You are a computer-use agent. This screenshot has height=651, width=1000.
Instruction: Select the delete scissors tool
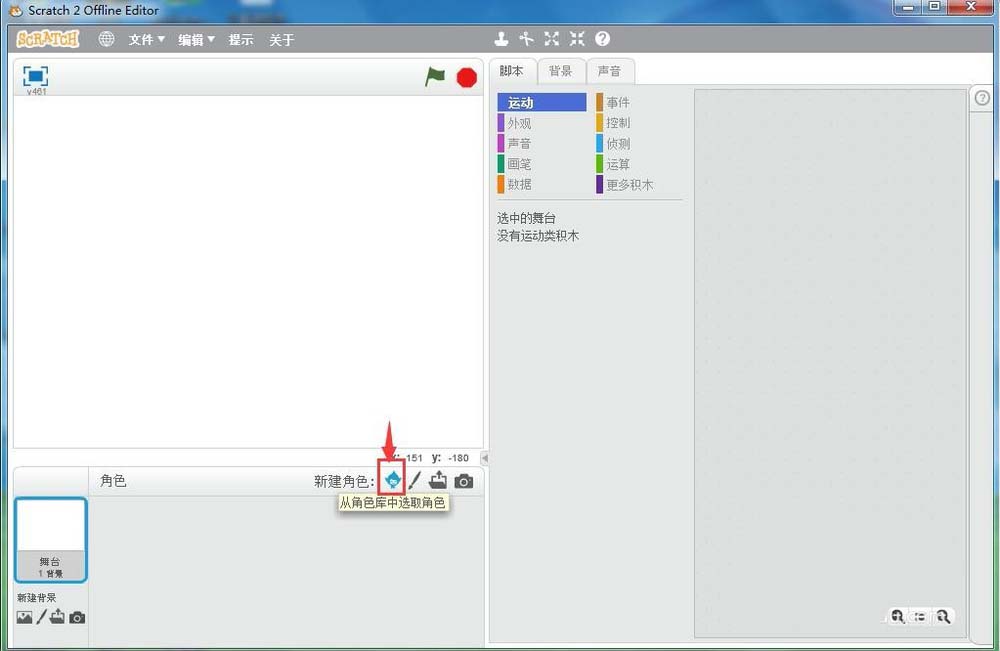click(x=526, y=38)
